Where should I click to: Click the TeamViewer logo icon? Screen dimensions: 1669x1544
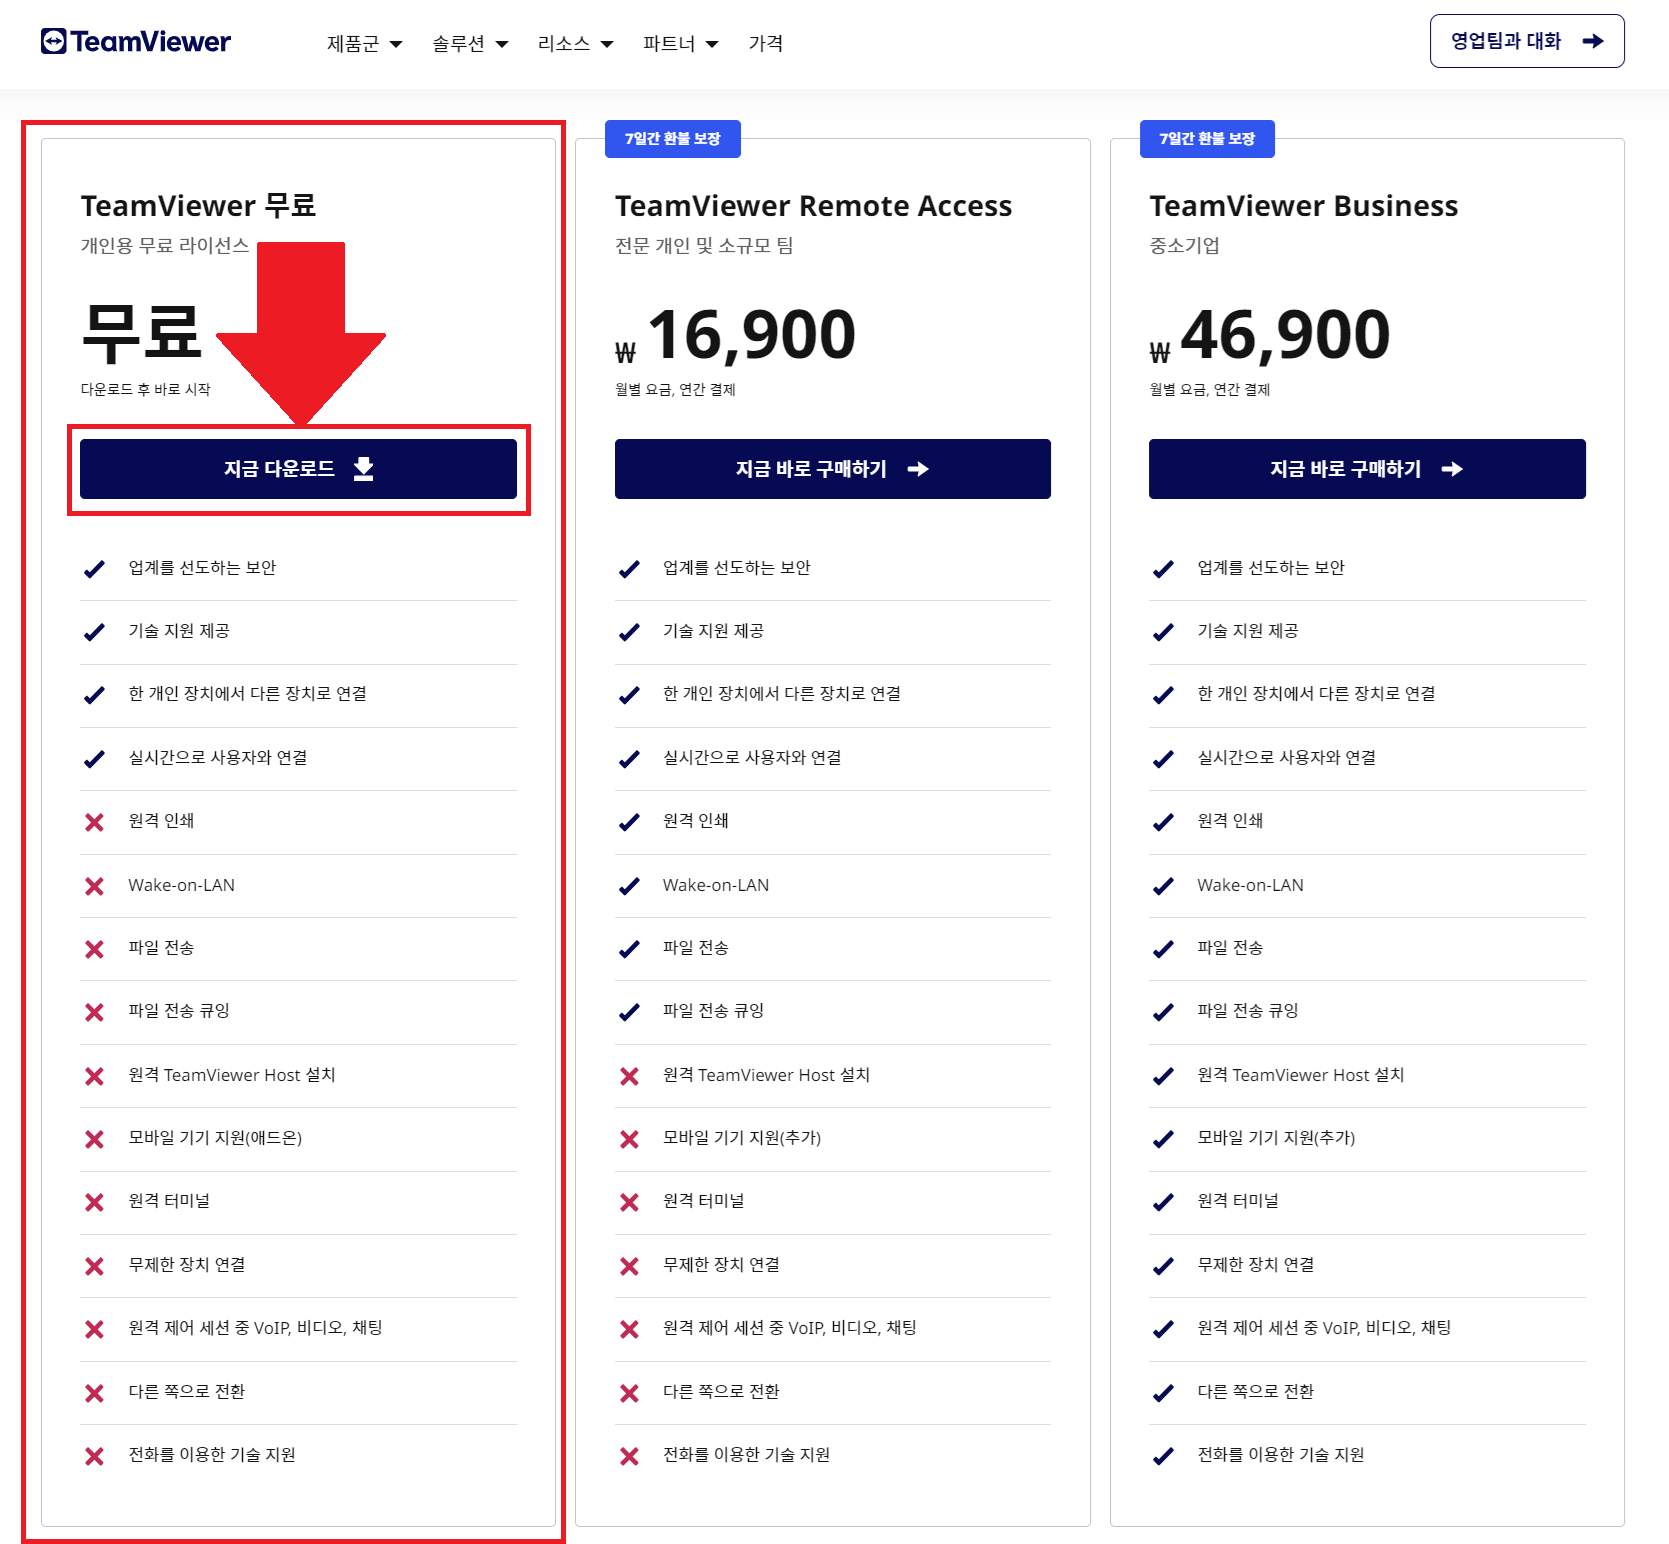[52, 41]
